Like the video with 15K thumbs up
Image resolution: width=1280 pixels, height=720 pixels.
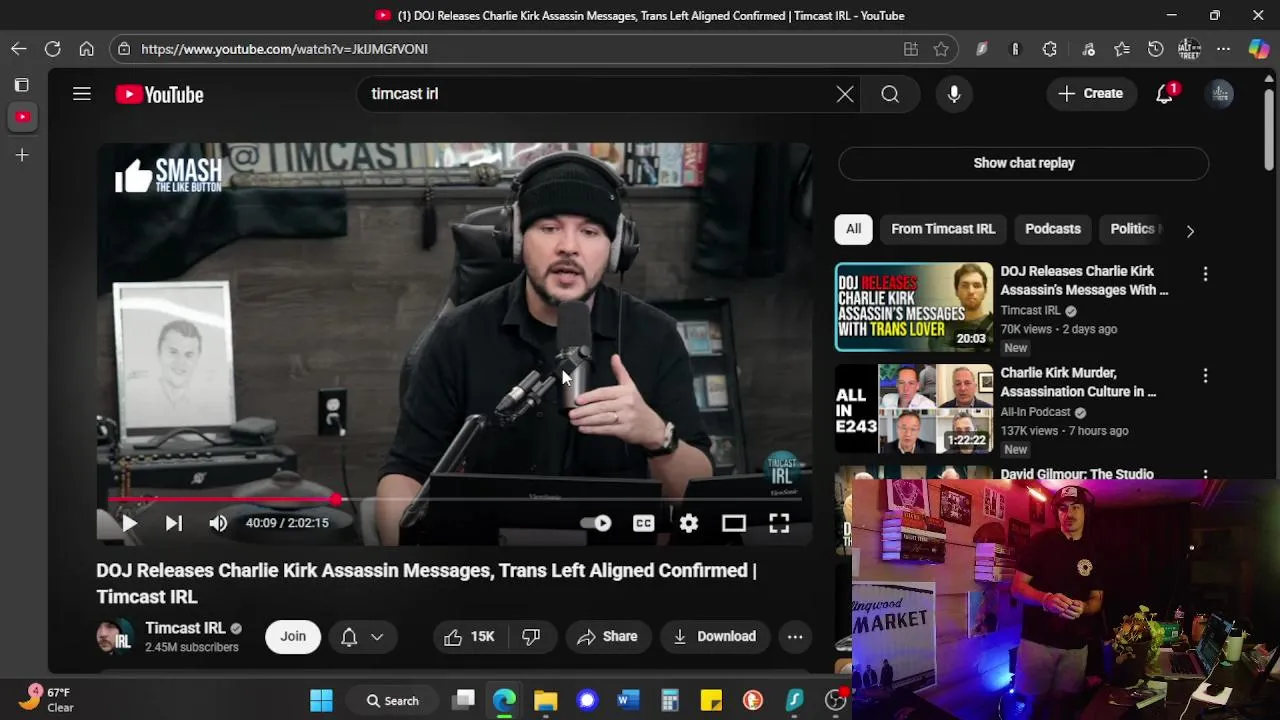[470, 637]
